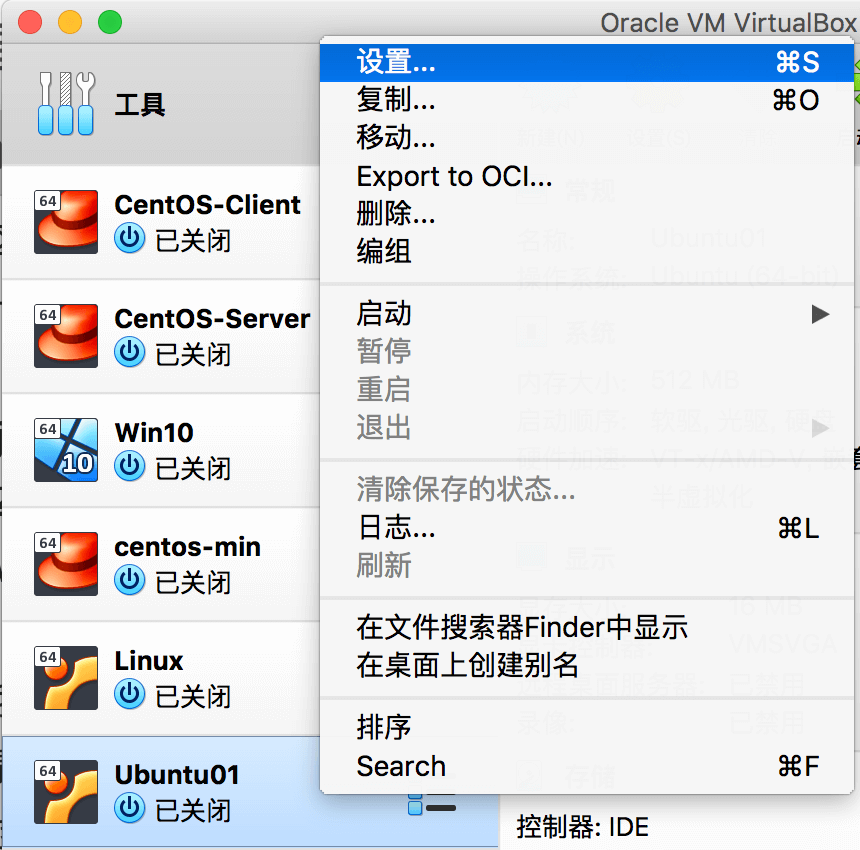This screenshot has height=850, width=860.
Task: Click power-off status icon under Win10
Action: 130,467
